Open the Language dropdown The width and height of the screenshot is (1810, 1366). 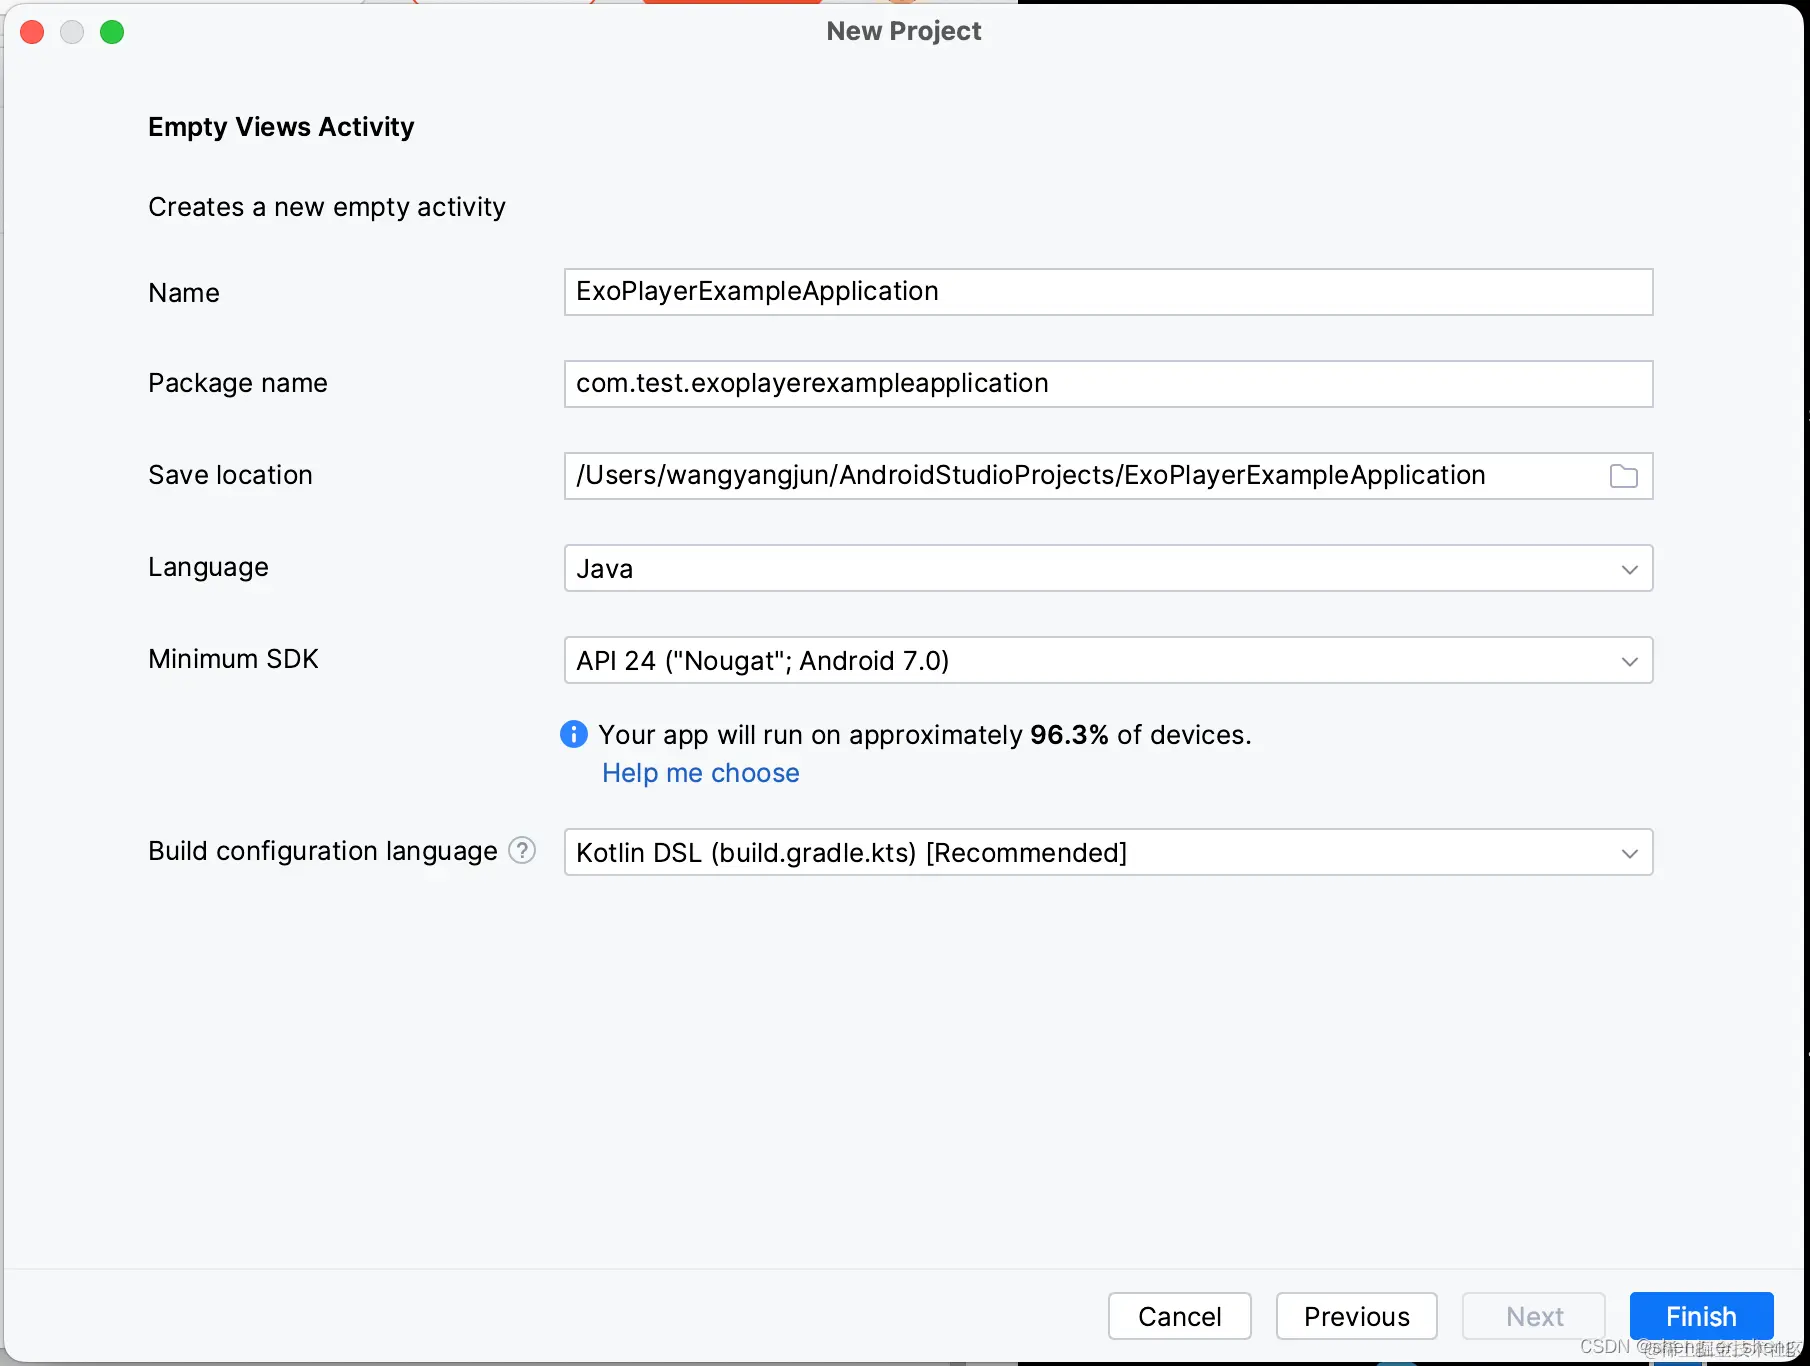coord(1629,569)
